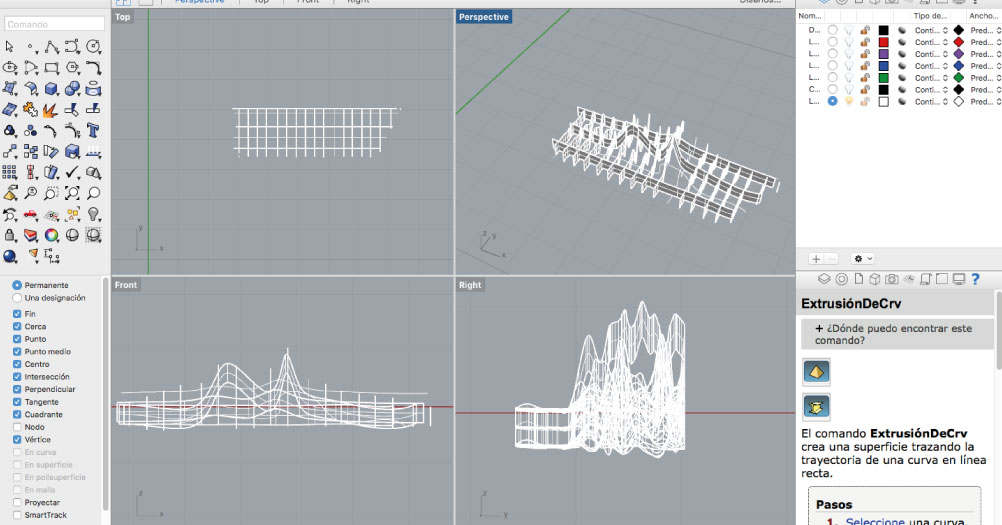Open linetype dropdown of the first black layer

click(x=930, y=30)
